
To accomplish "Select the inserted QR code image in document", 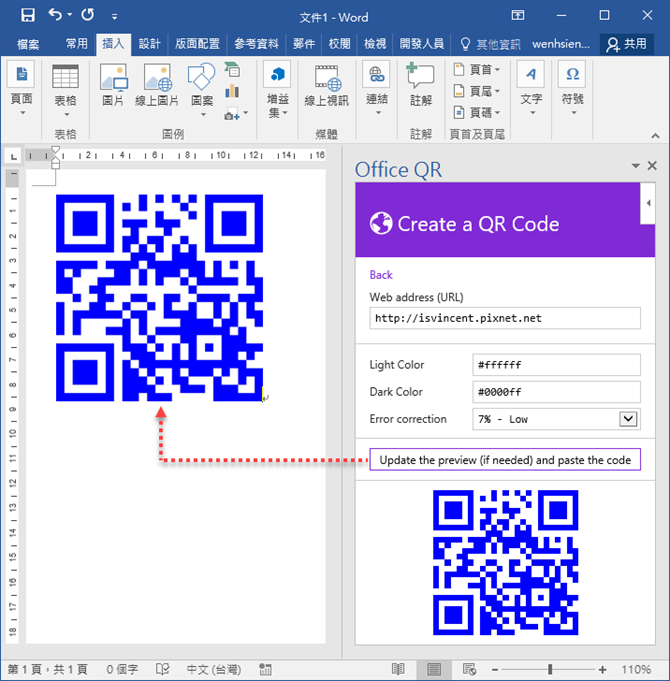I will point(159,298).
